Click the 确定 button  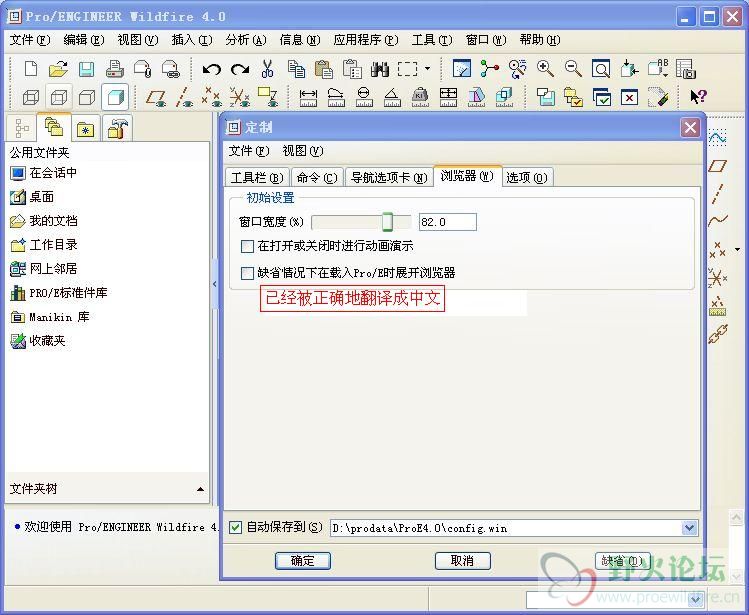[303, 561]
